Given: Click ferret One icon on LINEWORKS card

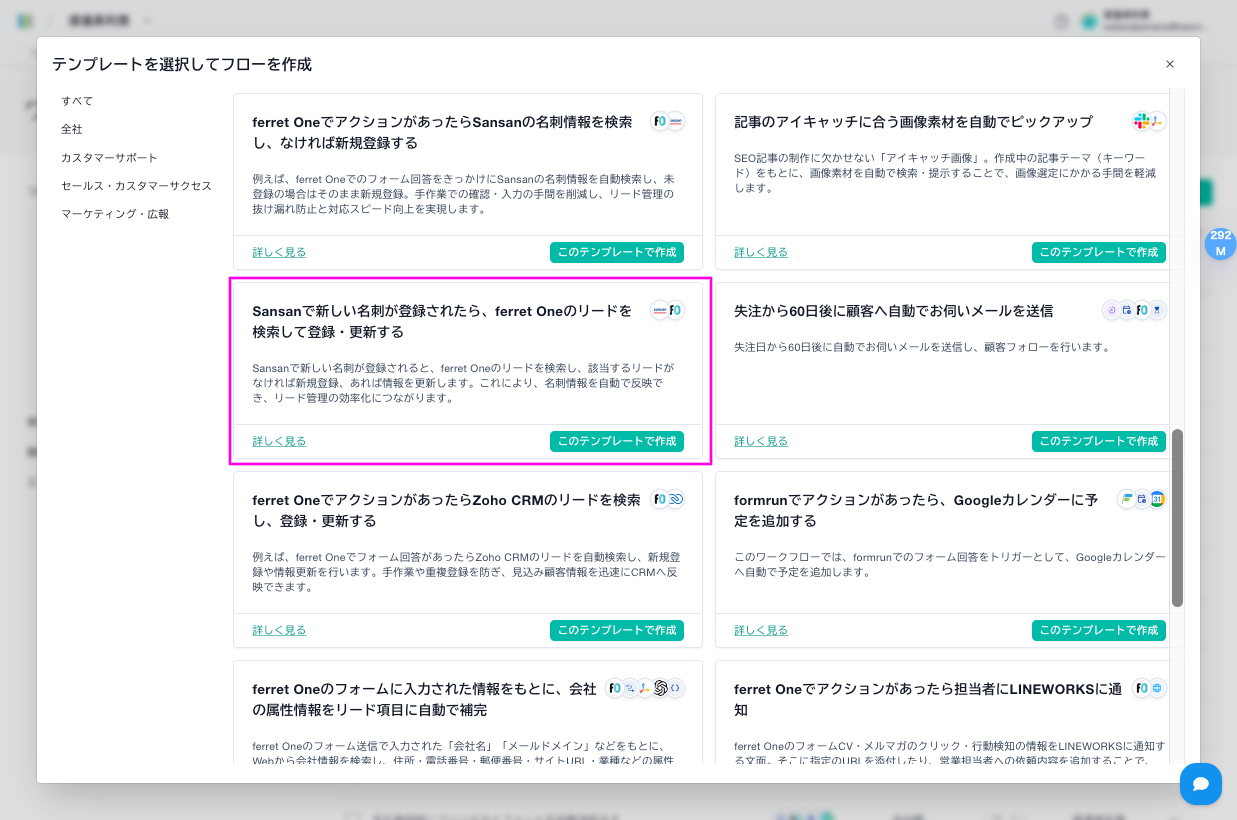Looking at the screenshot, I should [1142, 688].
